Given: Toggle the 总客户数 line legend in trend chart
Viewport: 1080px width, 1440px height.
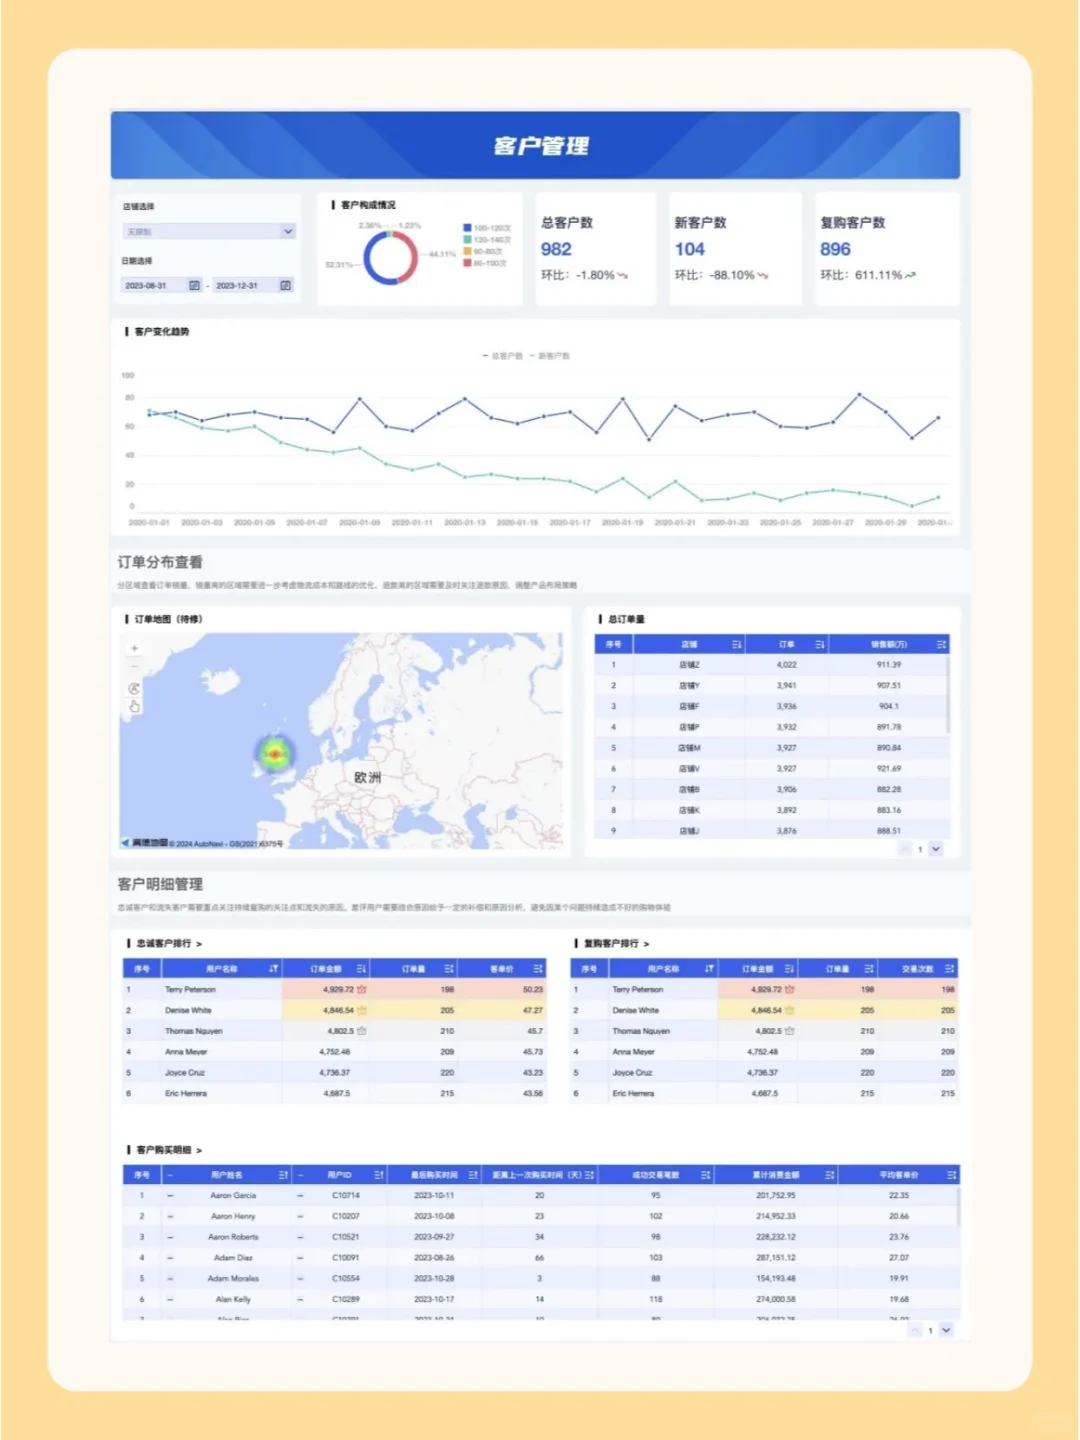Looking at the screenshot, I should (x=503, y=356).
